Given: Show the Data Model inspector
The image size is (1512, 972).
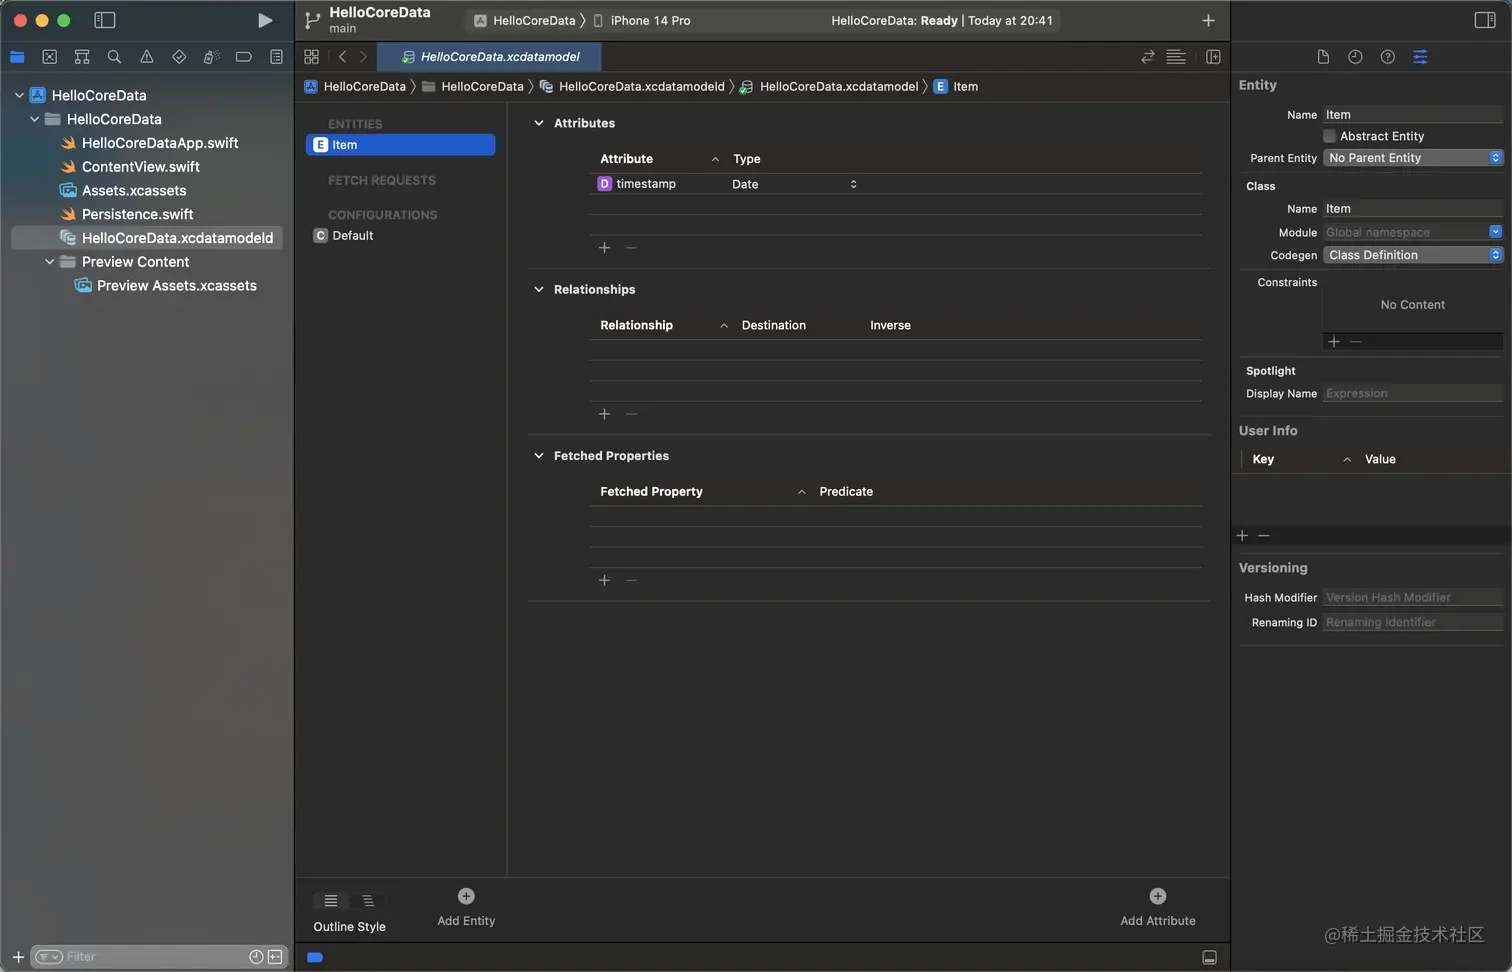Looking at the screenshot, I should 1420,57.
